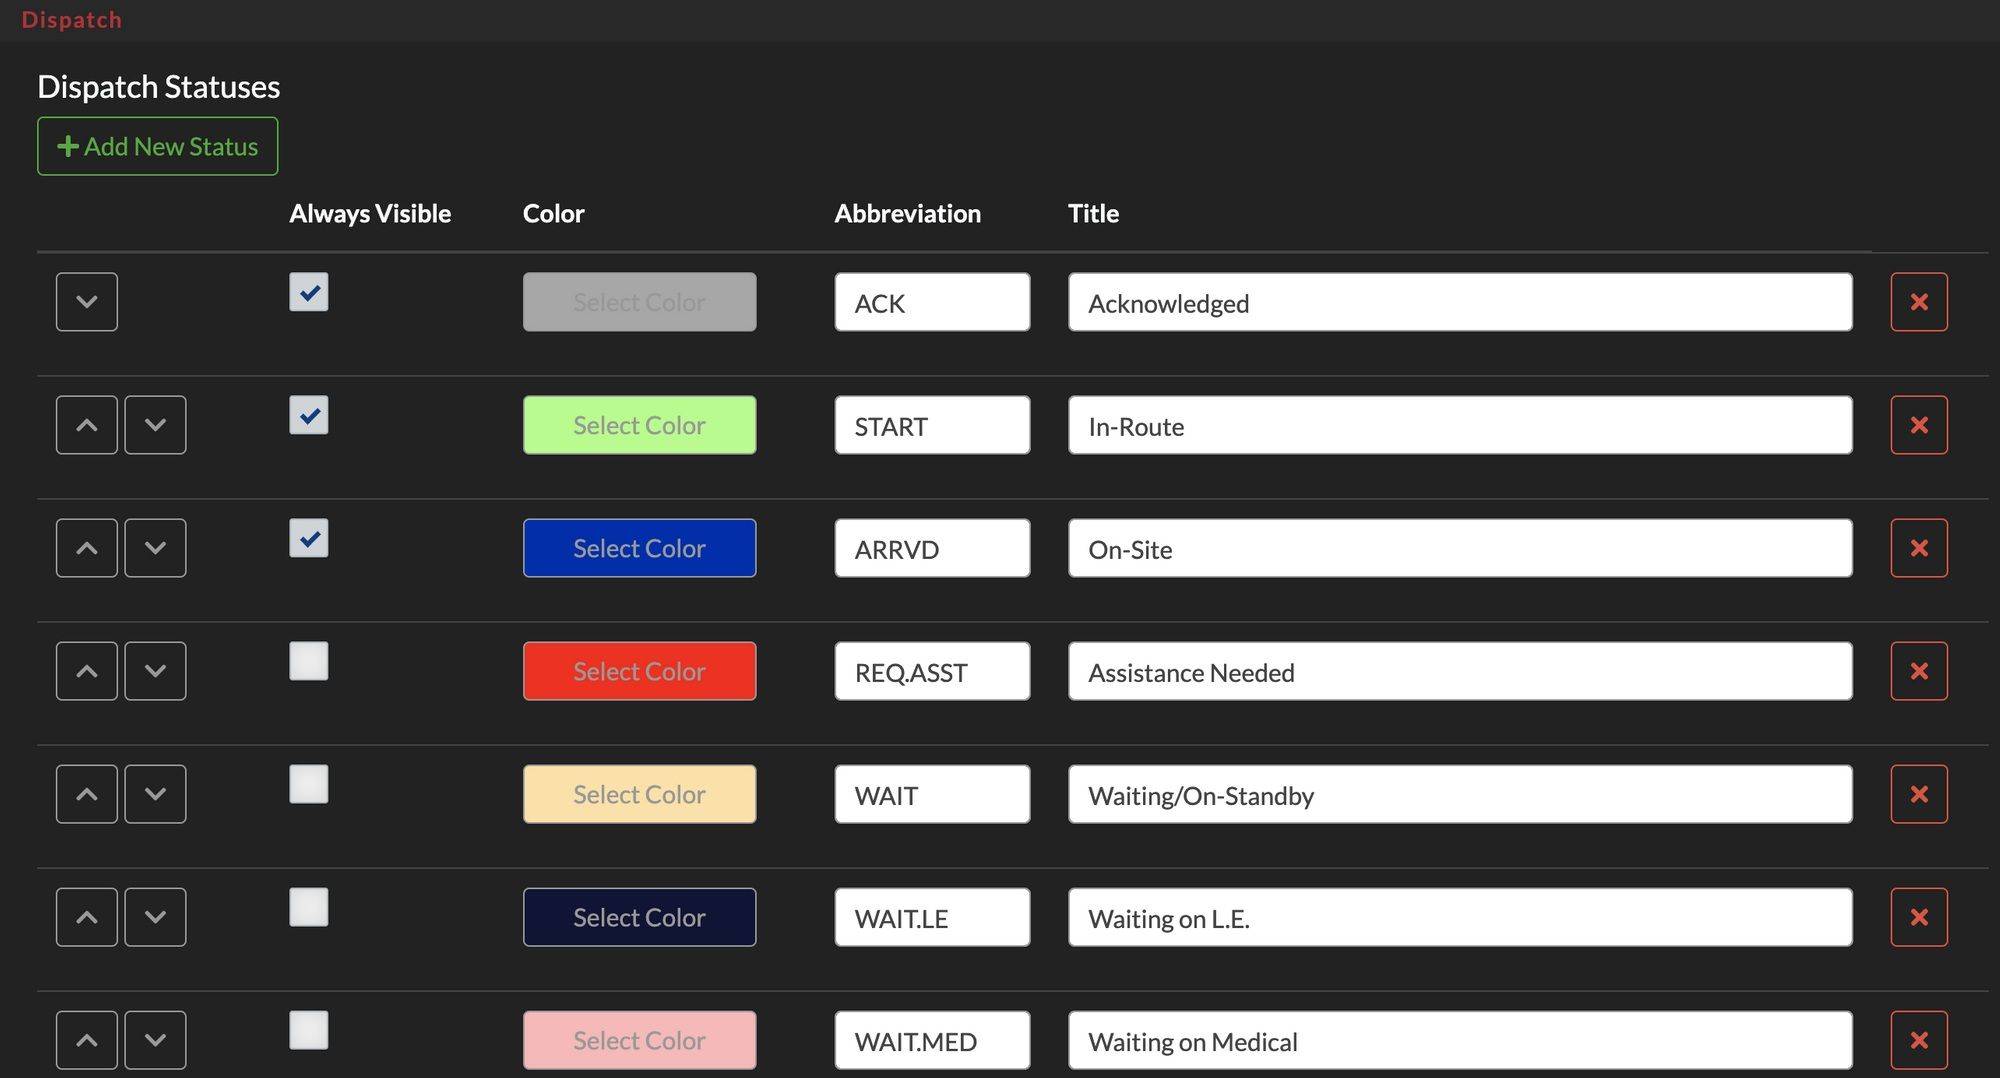Delete the Waiting on Medical status
The height and width of the screenshot is (1078, 2000).
tap(1918, 1040)
